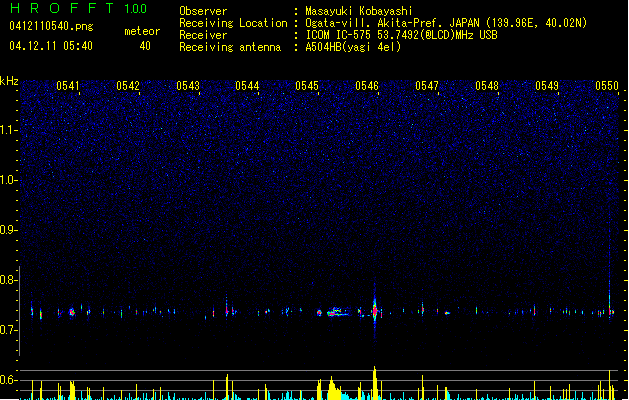Click the 0548 time marker
The width and height of the screenshot is (629, 400).
click(487, 86)
